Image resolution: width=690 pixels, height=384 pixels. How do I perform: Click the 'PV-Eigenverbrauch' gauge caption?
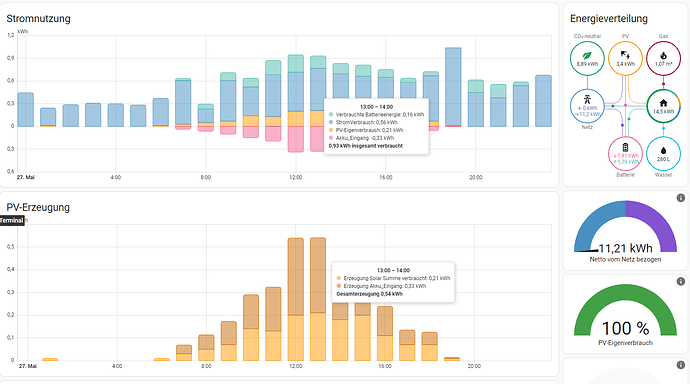(x=625, y=343)
